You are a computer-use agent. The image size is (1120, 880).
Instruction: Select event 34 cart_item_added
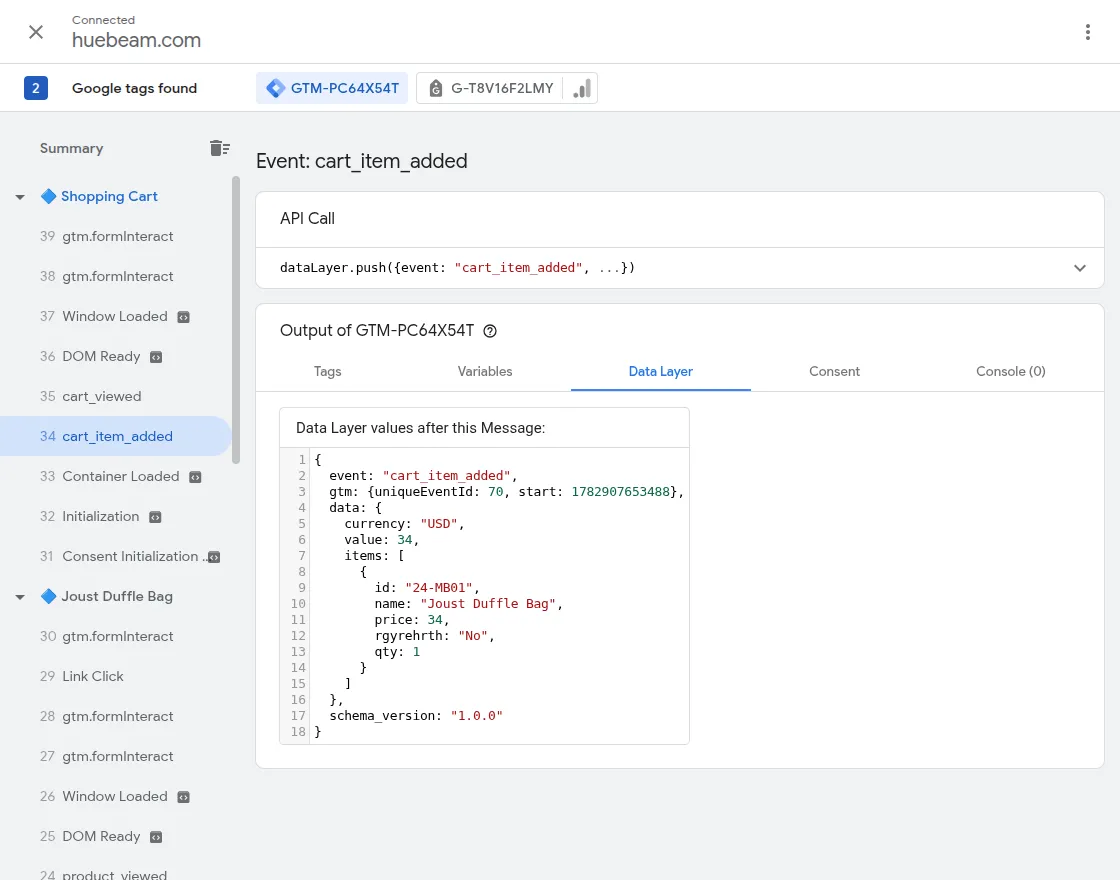point(116,436)
